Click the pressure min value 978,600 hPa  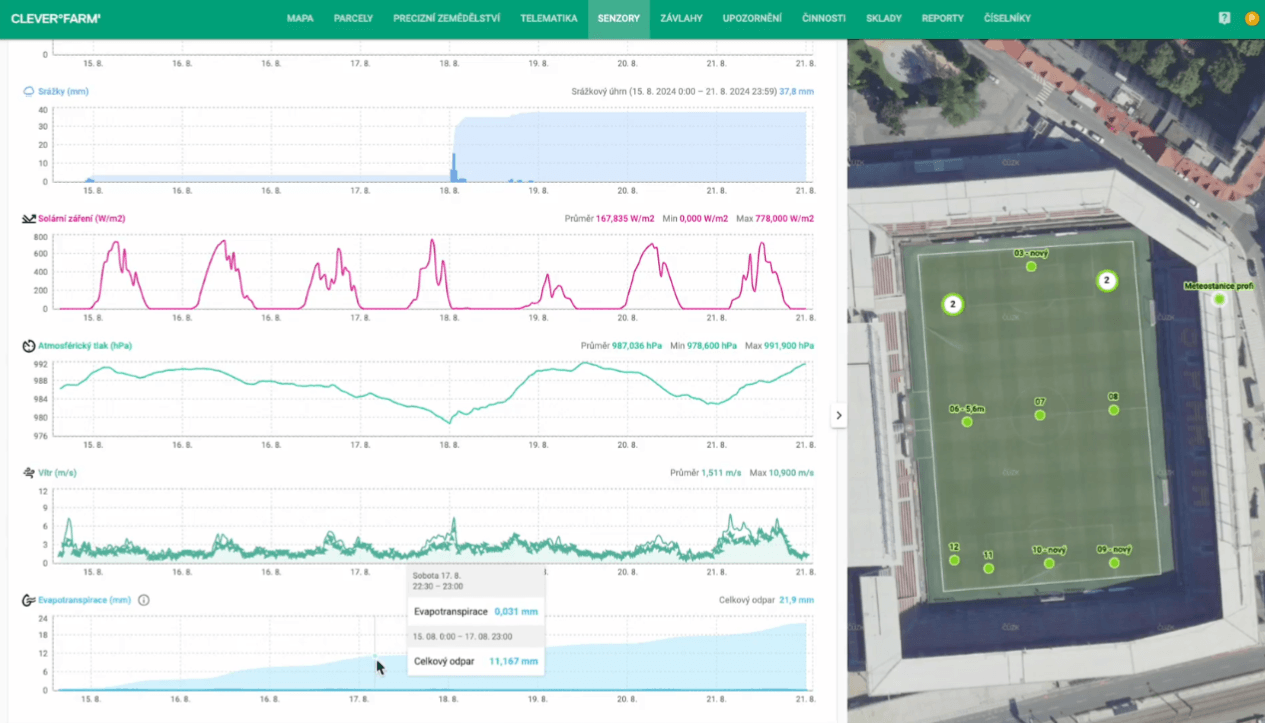point(712,346)
